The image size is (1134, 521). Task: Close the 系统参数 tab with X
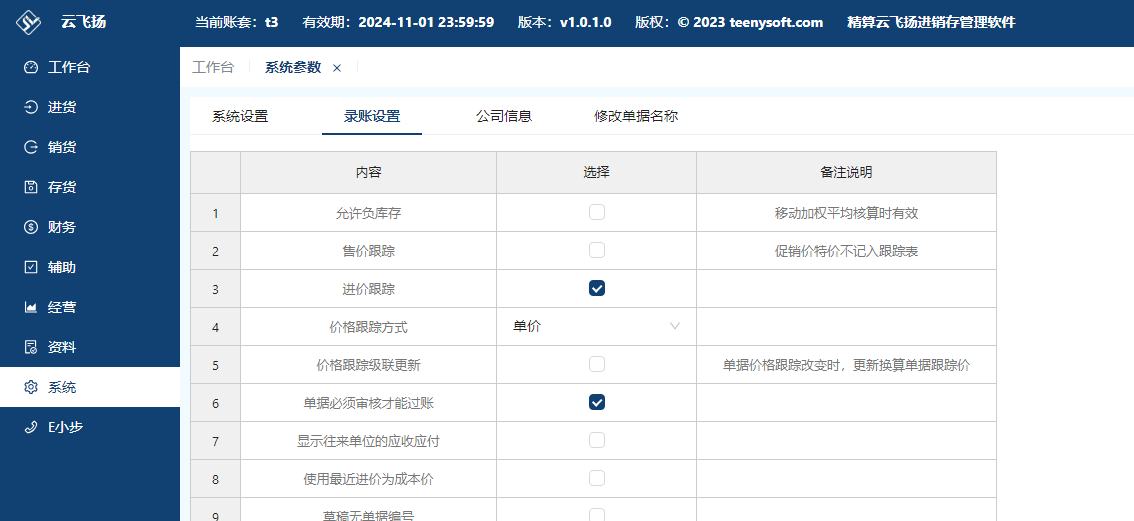pos(336,68)
